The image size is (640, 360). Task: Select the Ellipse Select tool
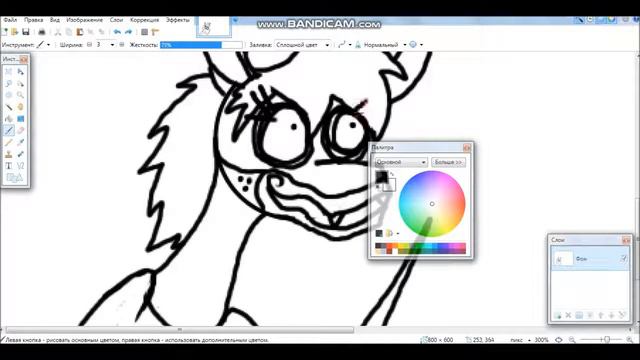pyautogui.click(x=9, y=96)
